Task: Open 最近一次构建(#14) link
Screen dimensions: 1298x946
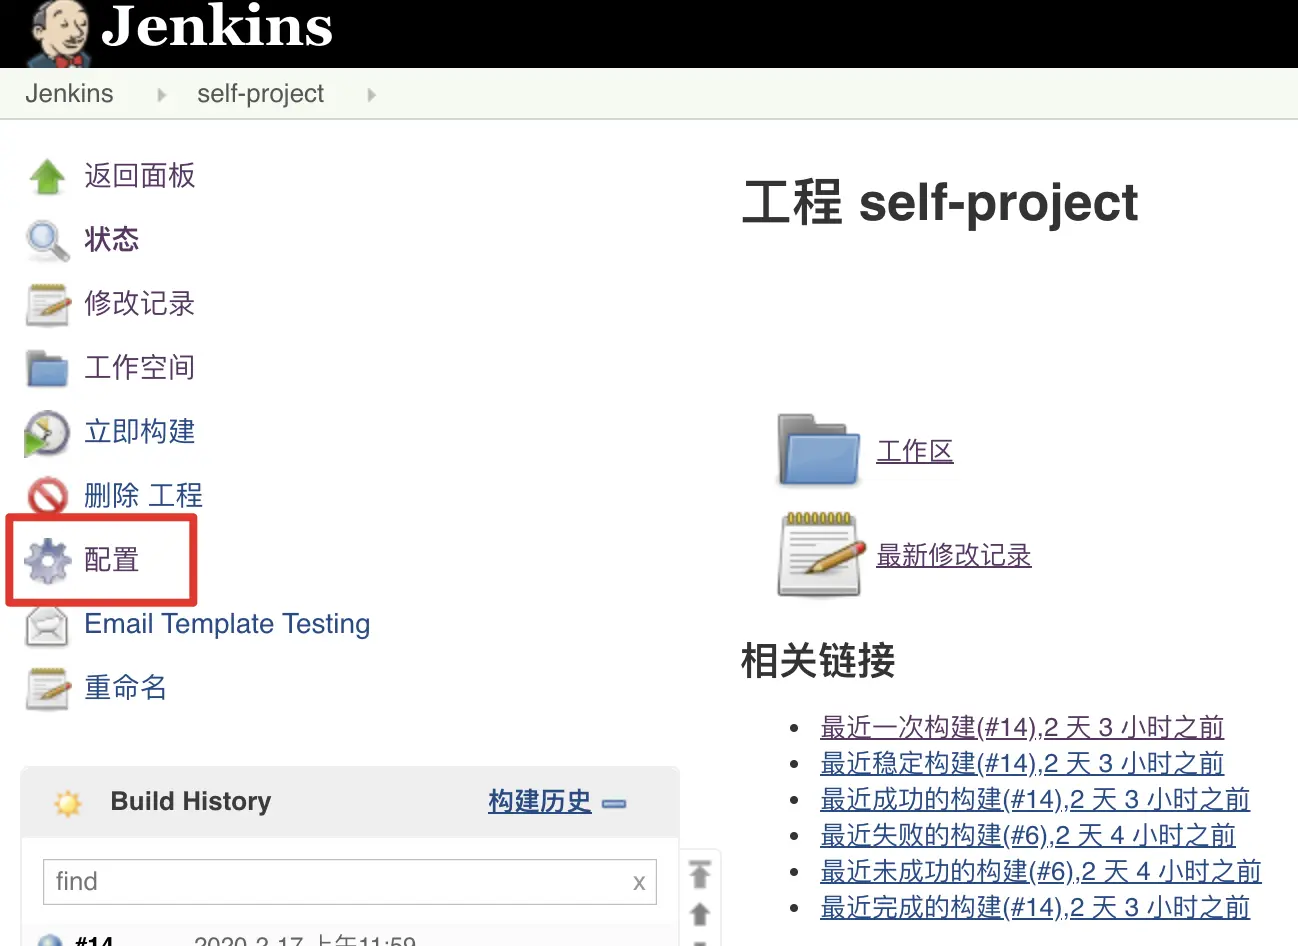Action: 1022,727
